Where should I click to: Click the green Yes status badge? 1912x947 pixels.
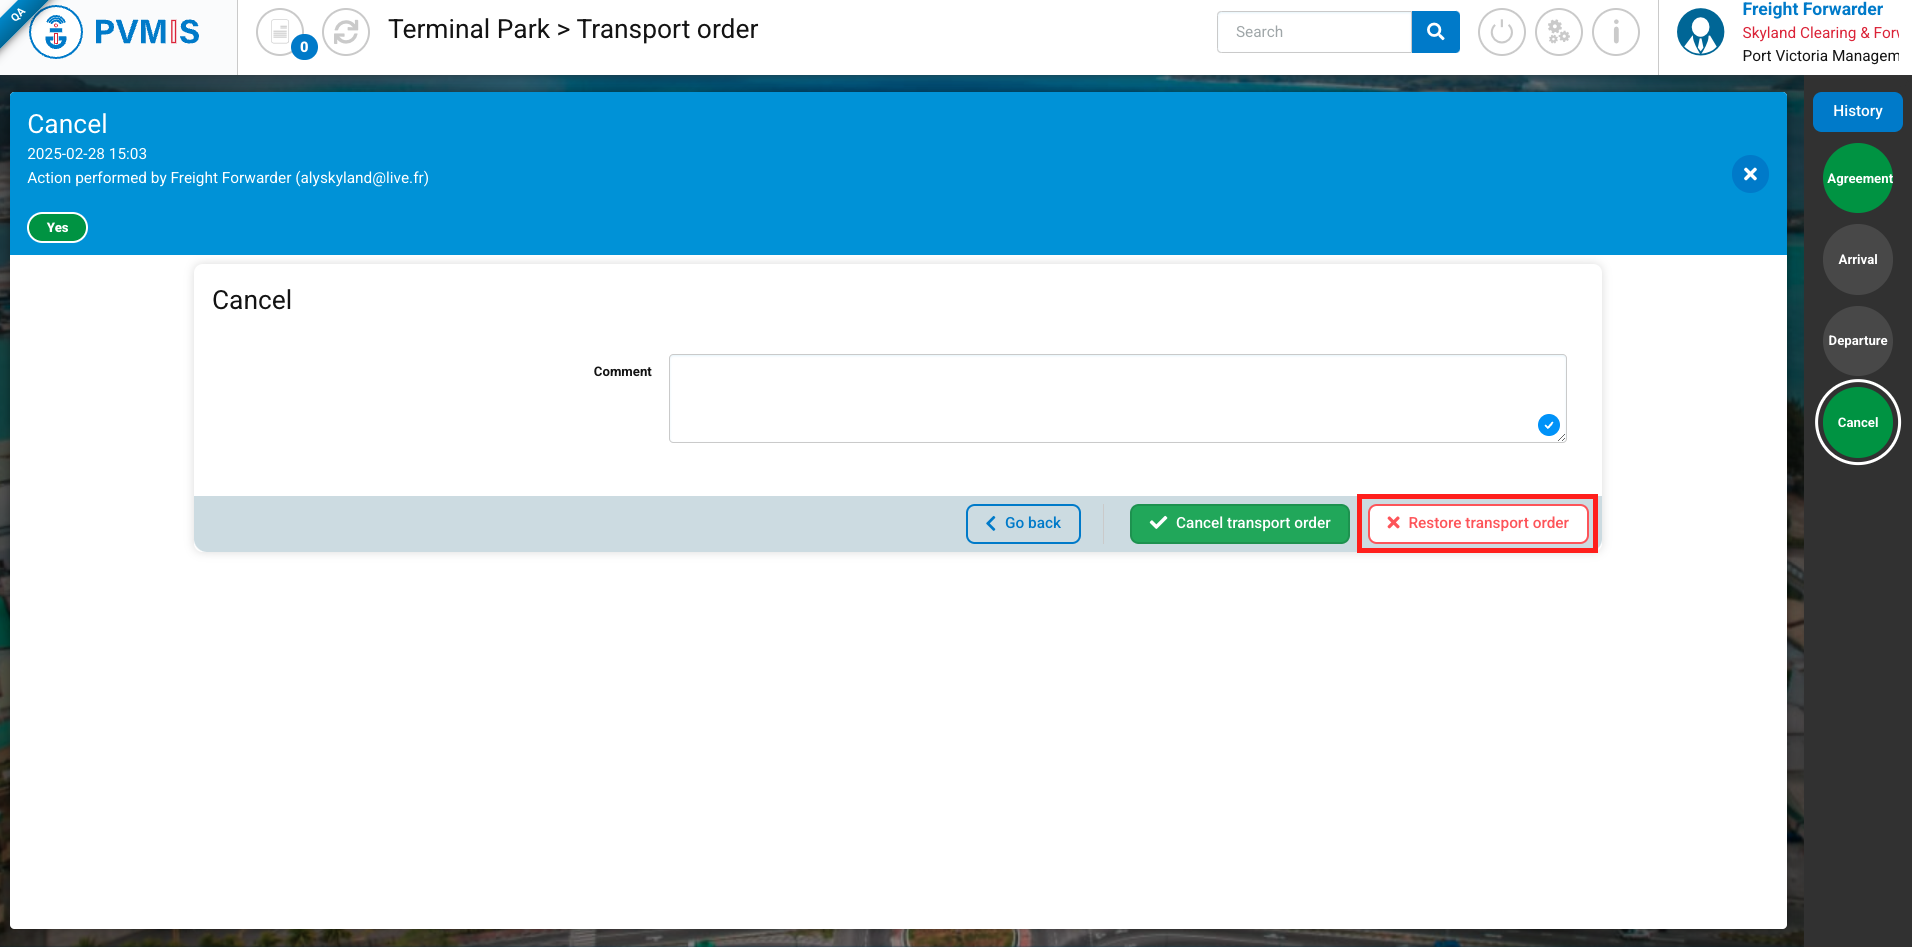(57, 228)
